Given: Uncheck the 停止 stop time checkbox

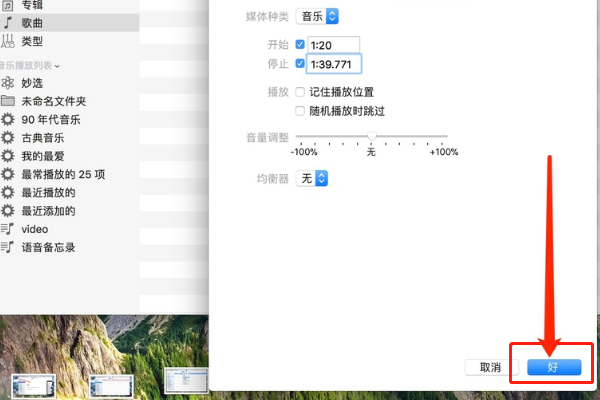Looking at the screenshot, I should pyautogui.click(x=300, y=64).
